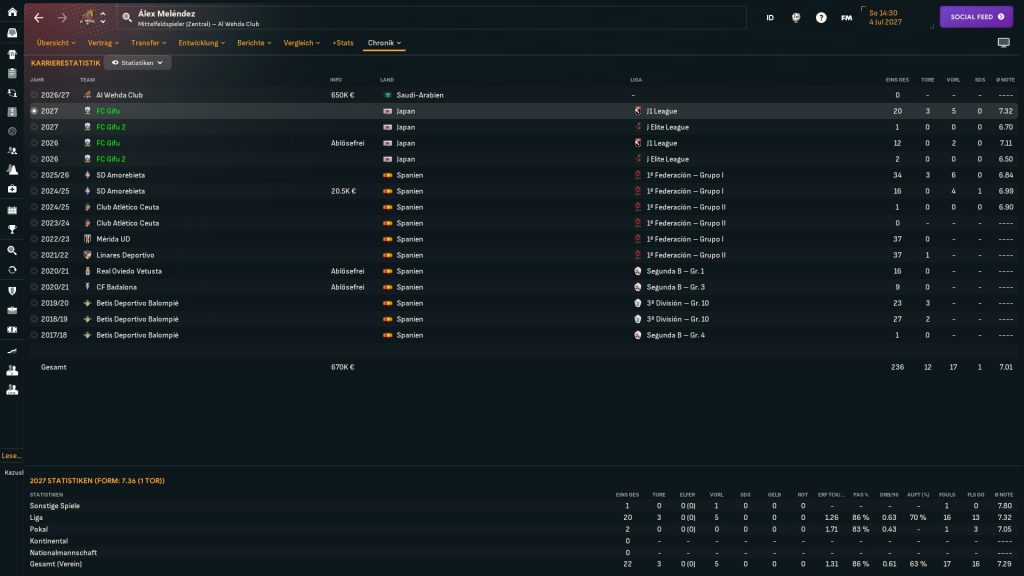Screen dimensions: 1024x576
Task: Select the 2026/27 Al Wehda Club radio button
Action: tap(34, 95)
